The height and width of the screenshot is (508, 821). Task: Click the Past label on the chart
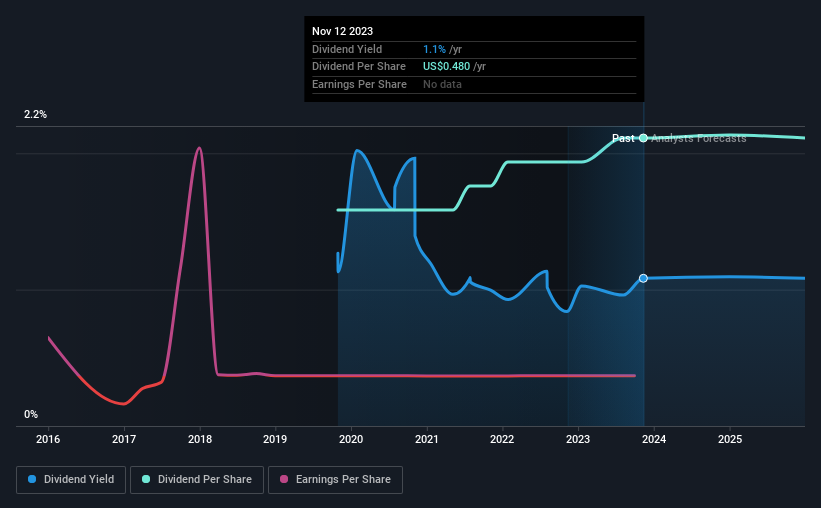[623, 138]
